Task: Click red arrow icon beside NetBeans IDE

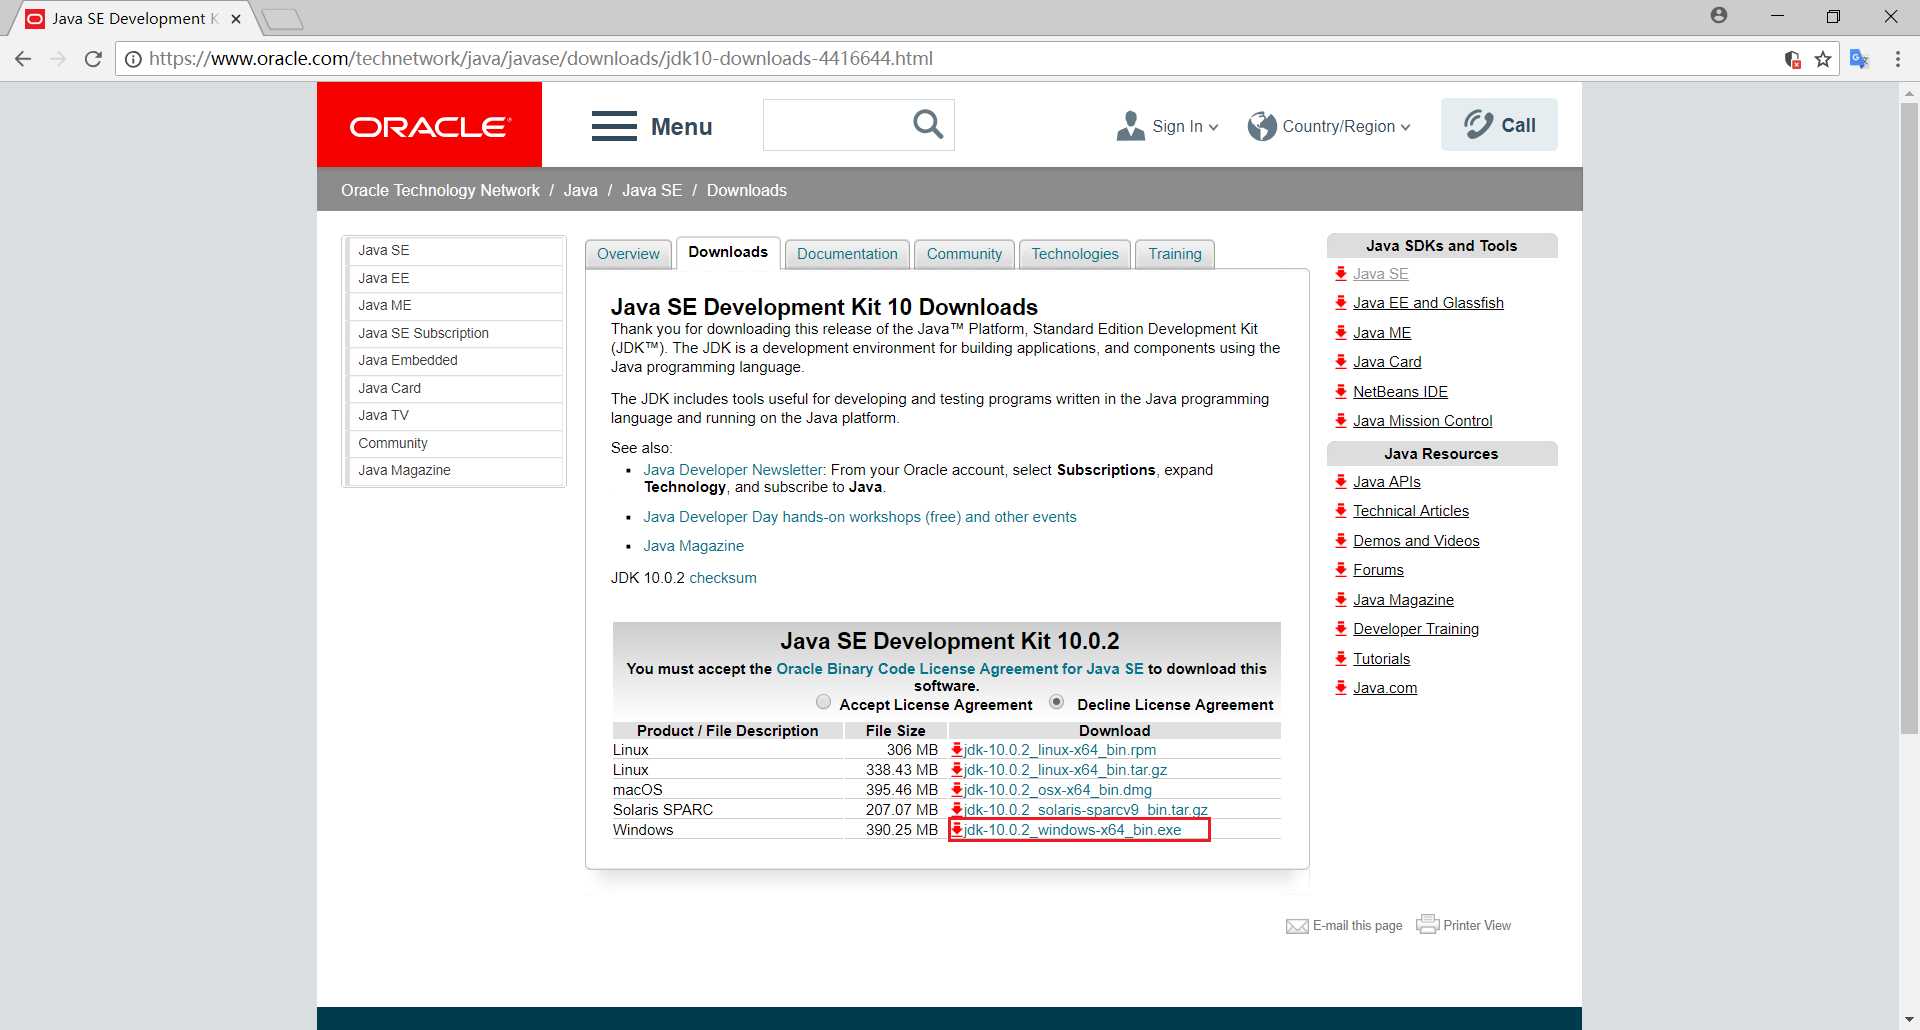Action: click(1341, 391)
